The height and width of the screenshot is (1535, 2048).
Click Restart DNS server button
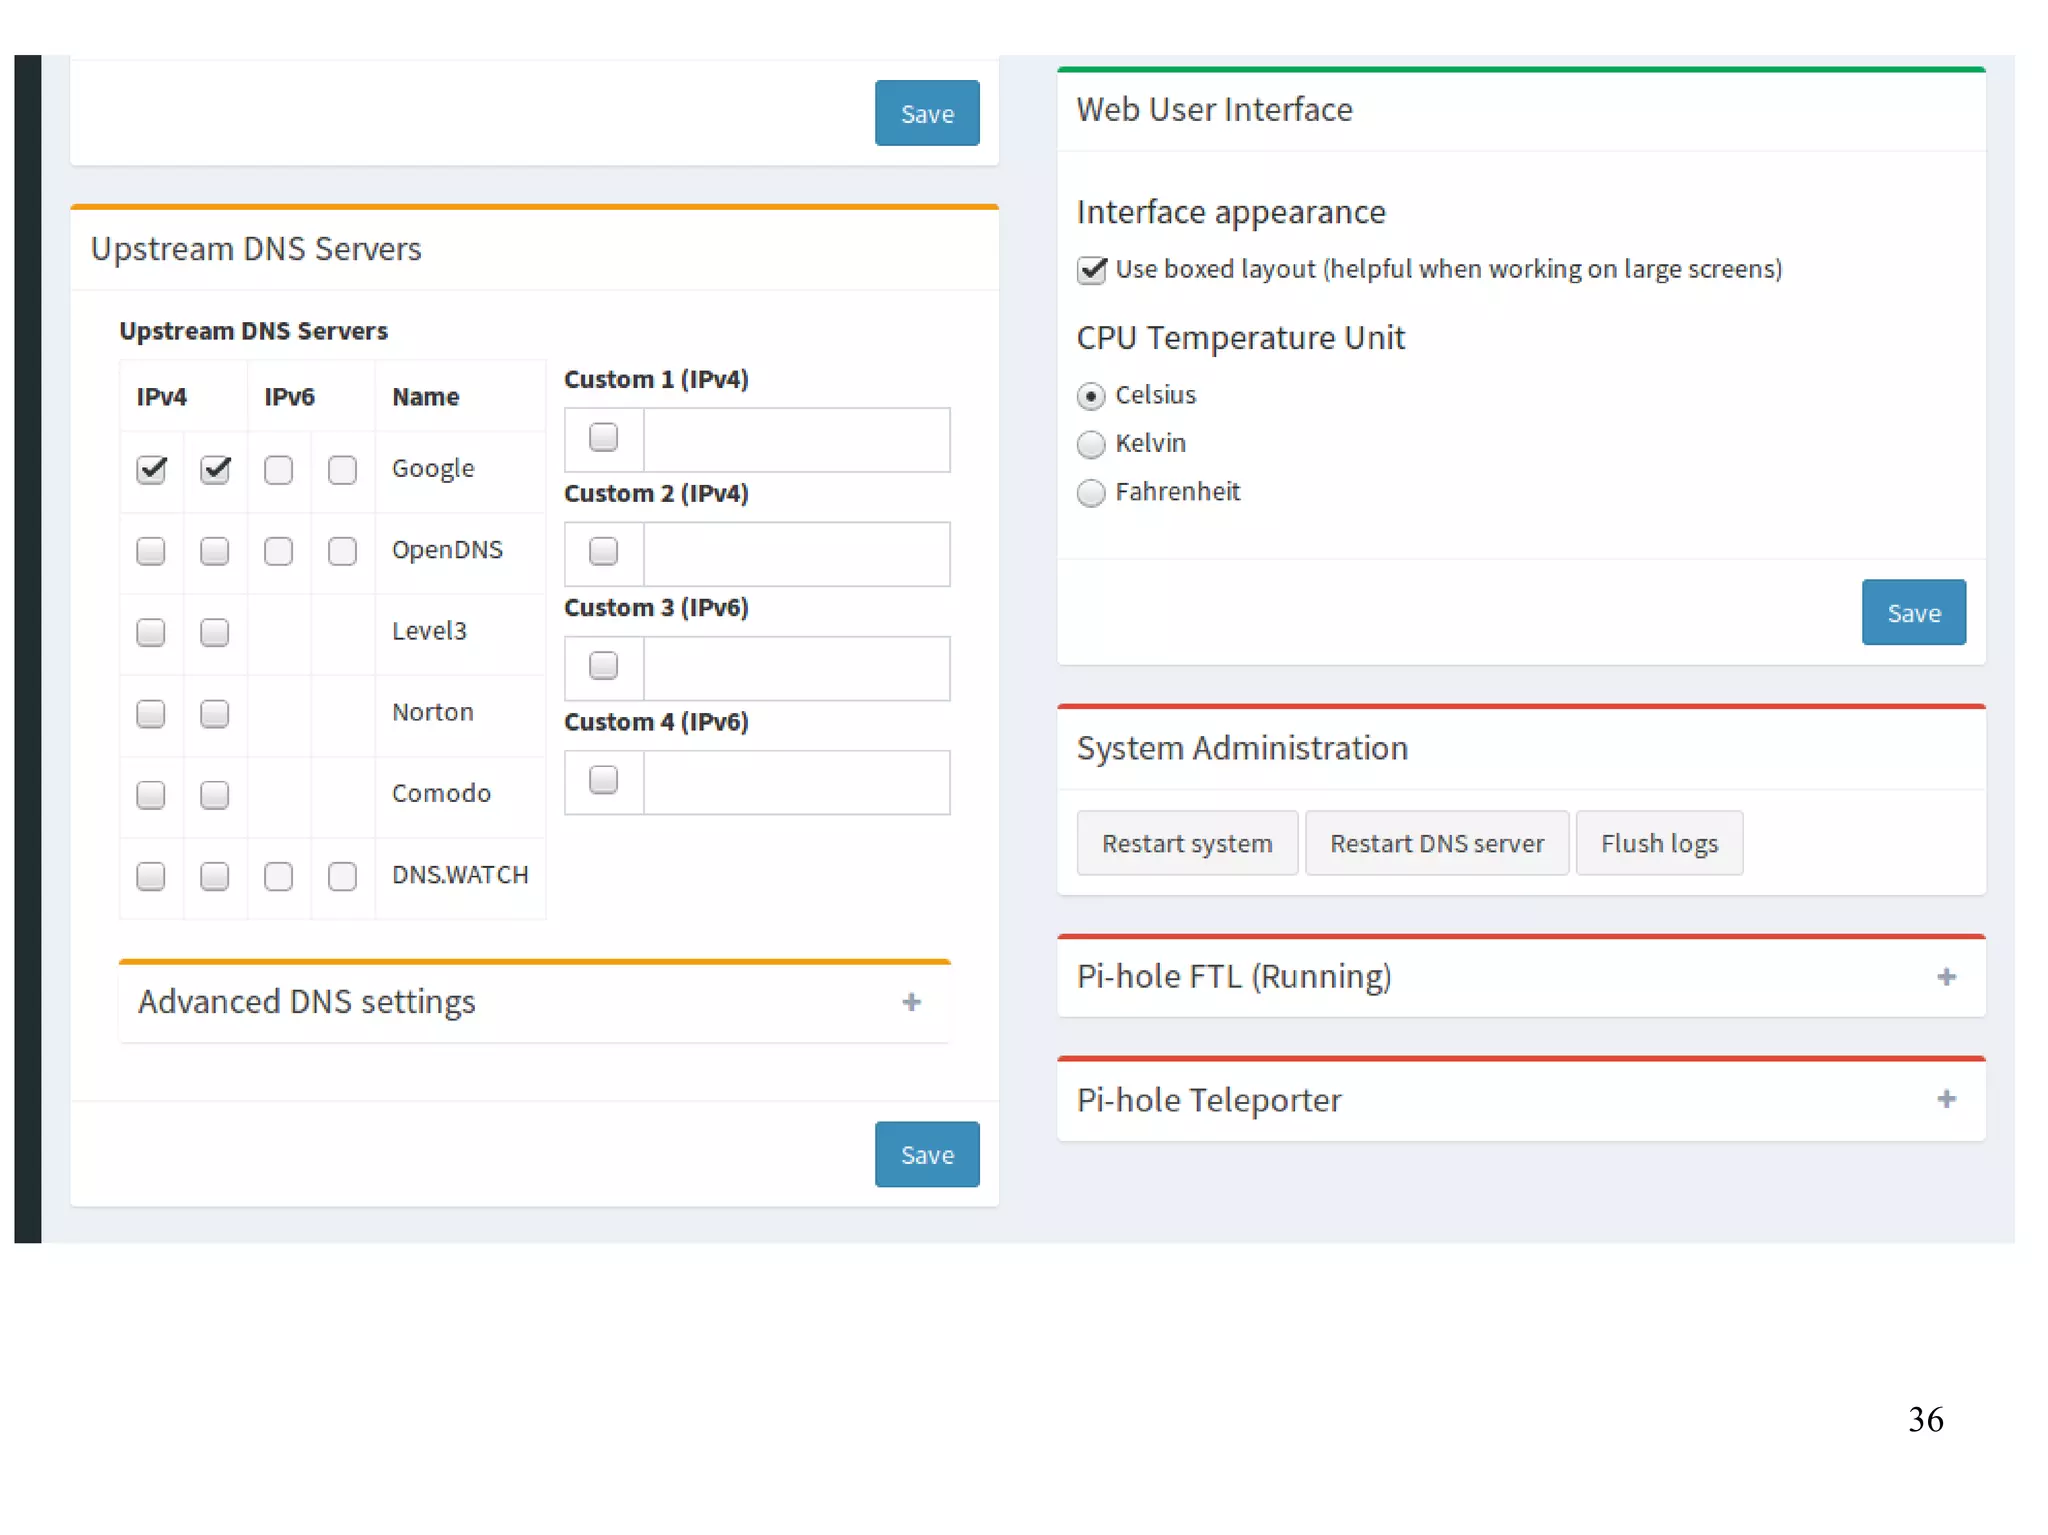click(x=1436, y=843)
